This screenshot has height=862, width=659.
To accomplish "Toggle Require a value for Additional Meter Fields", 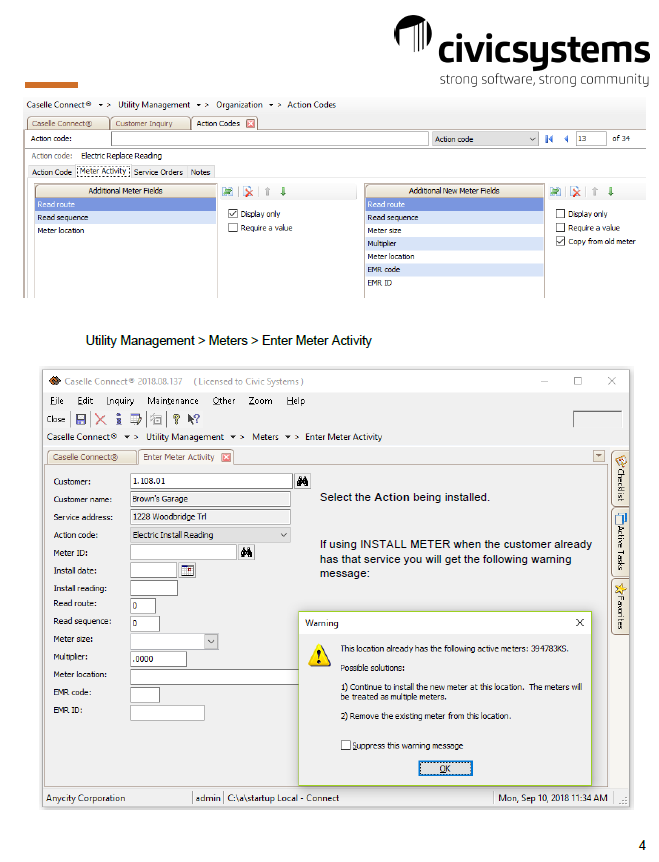I will tap(233, 228).
